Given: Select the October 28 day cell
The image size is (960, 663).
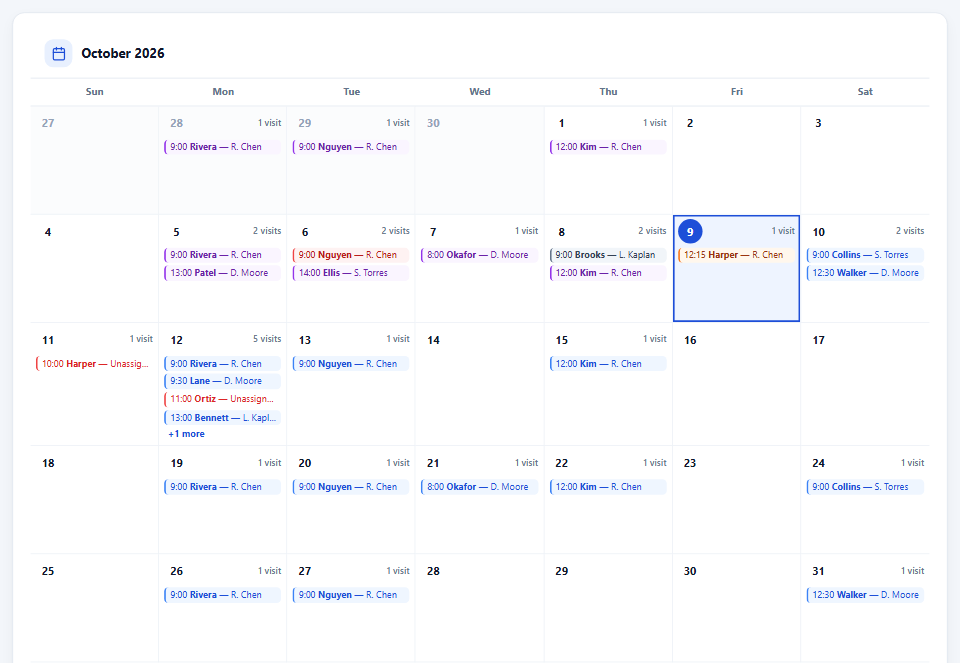Looking at the screenshot, I should 479,608.
